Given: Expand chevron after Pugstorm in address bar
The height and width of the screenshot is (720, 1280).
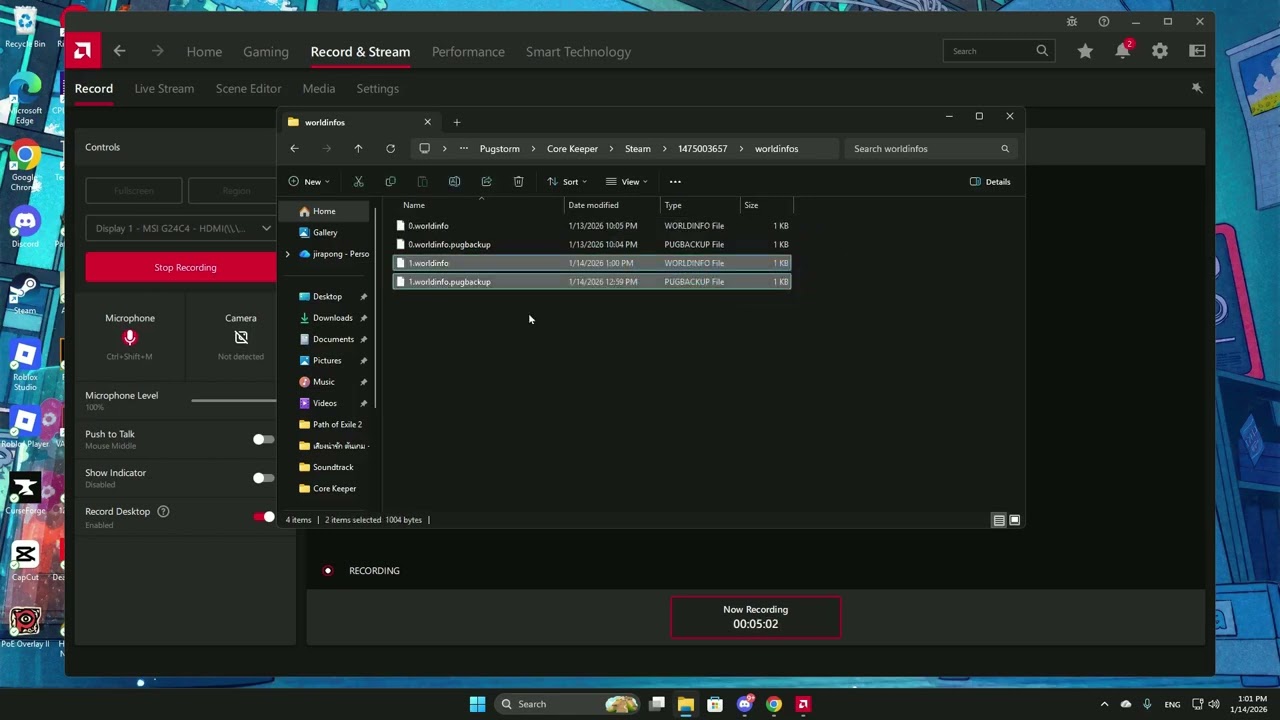Looking at the screenshot, I should point(533,149).
